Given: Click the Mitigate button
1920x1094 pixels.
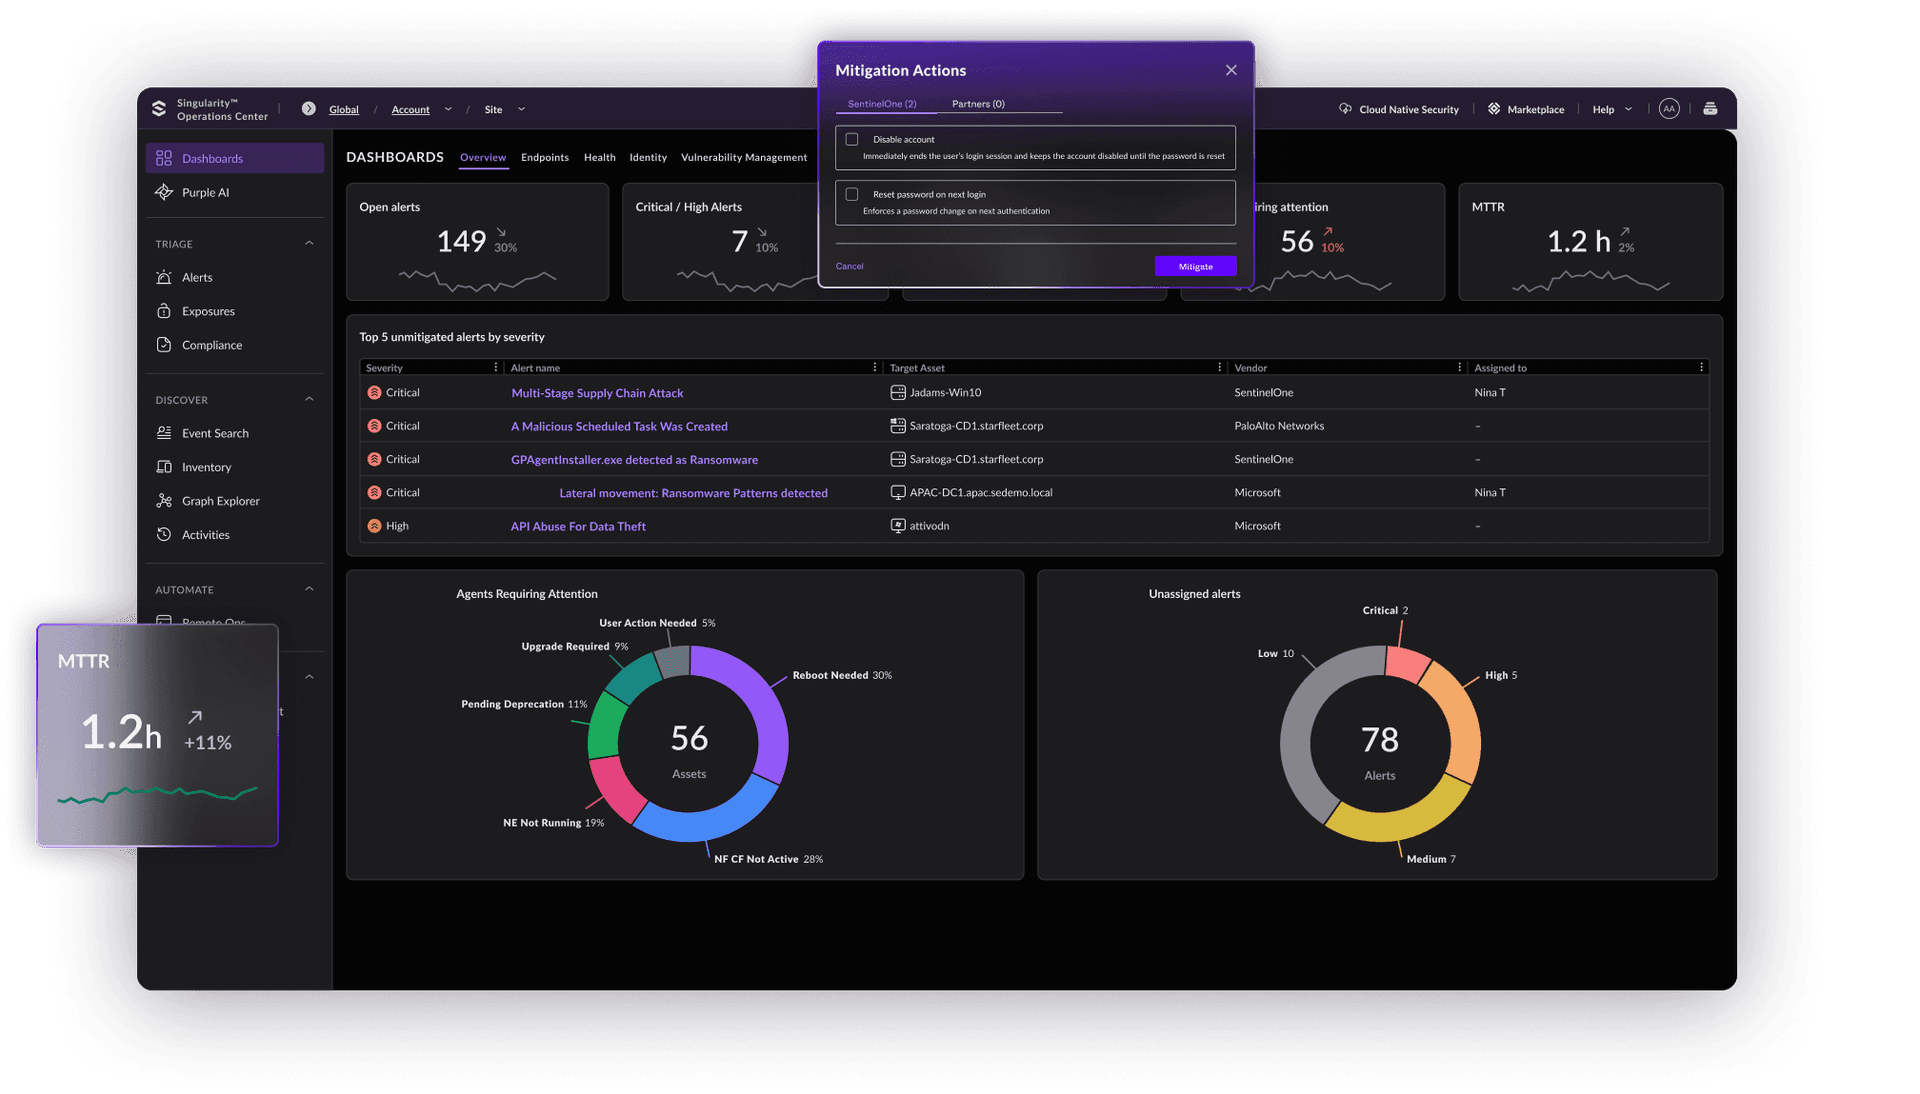Looking at the screenshot, I should pos(1195,266).
